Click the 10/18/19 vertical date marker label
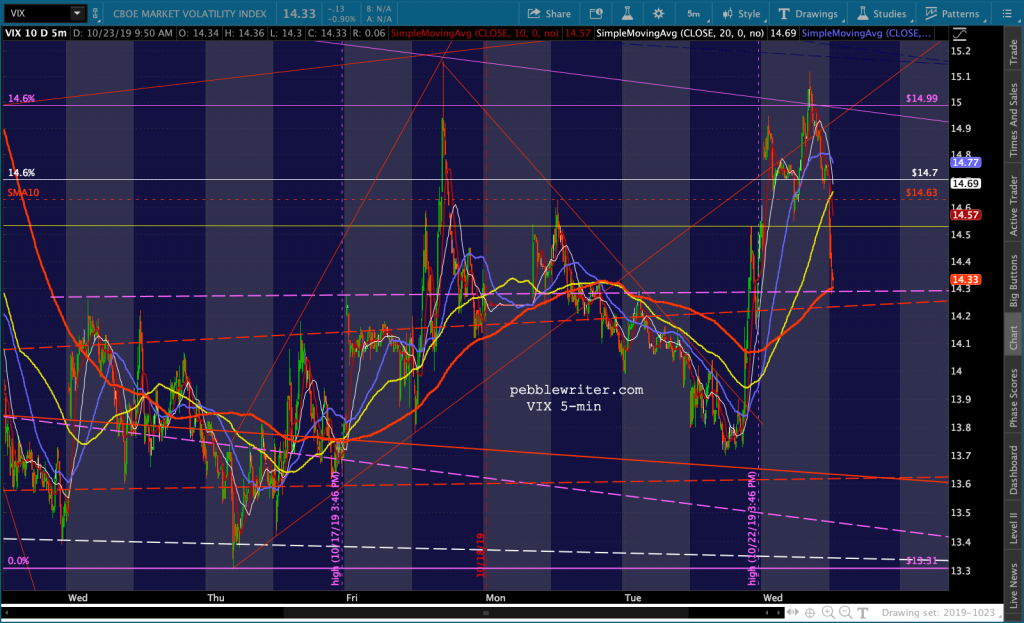Viewport: 1024px width, 623px height. click(480, 555)
